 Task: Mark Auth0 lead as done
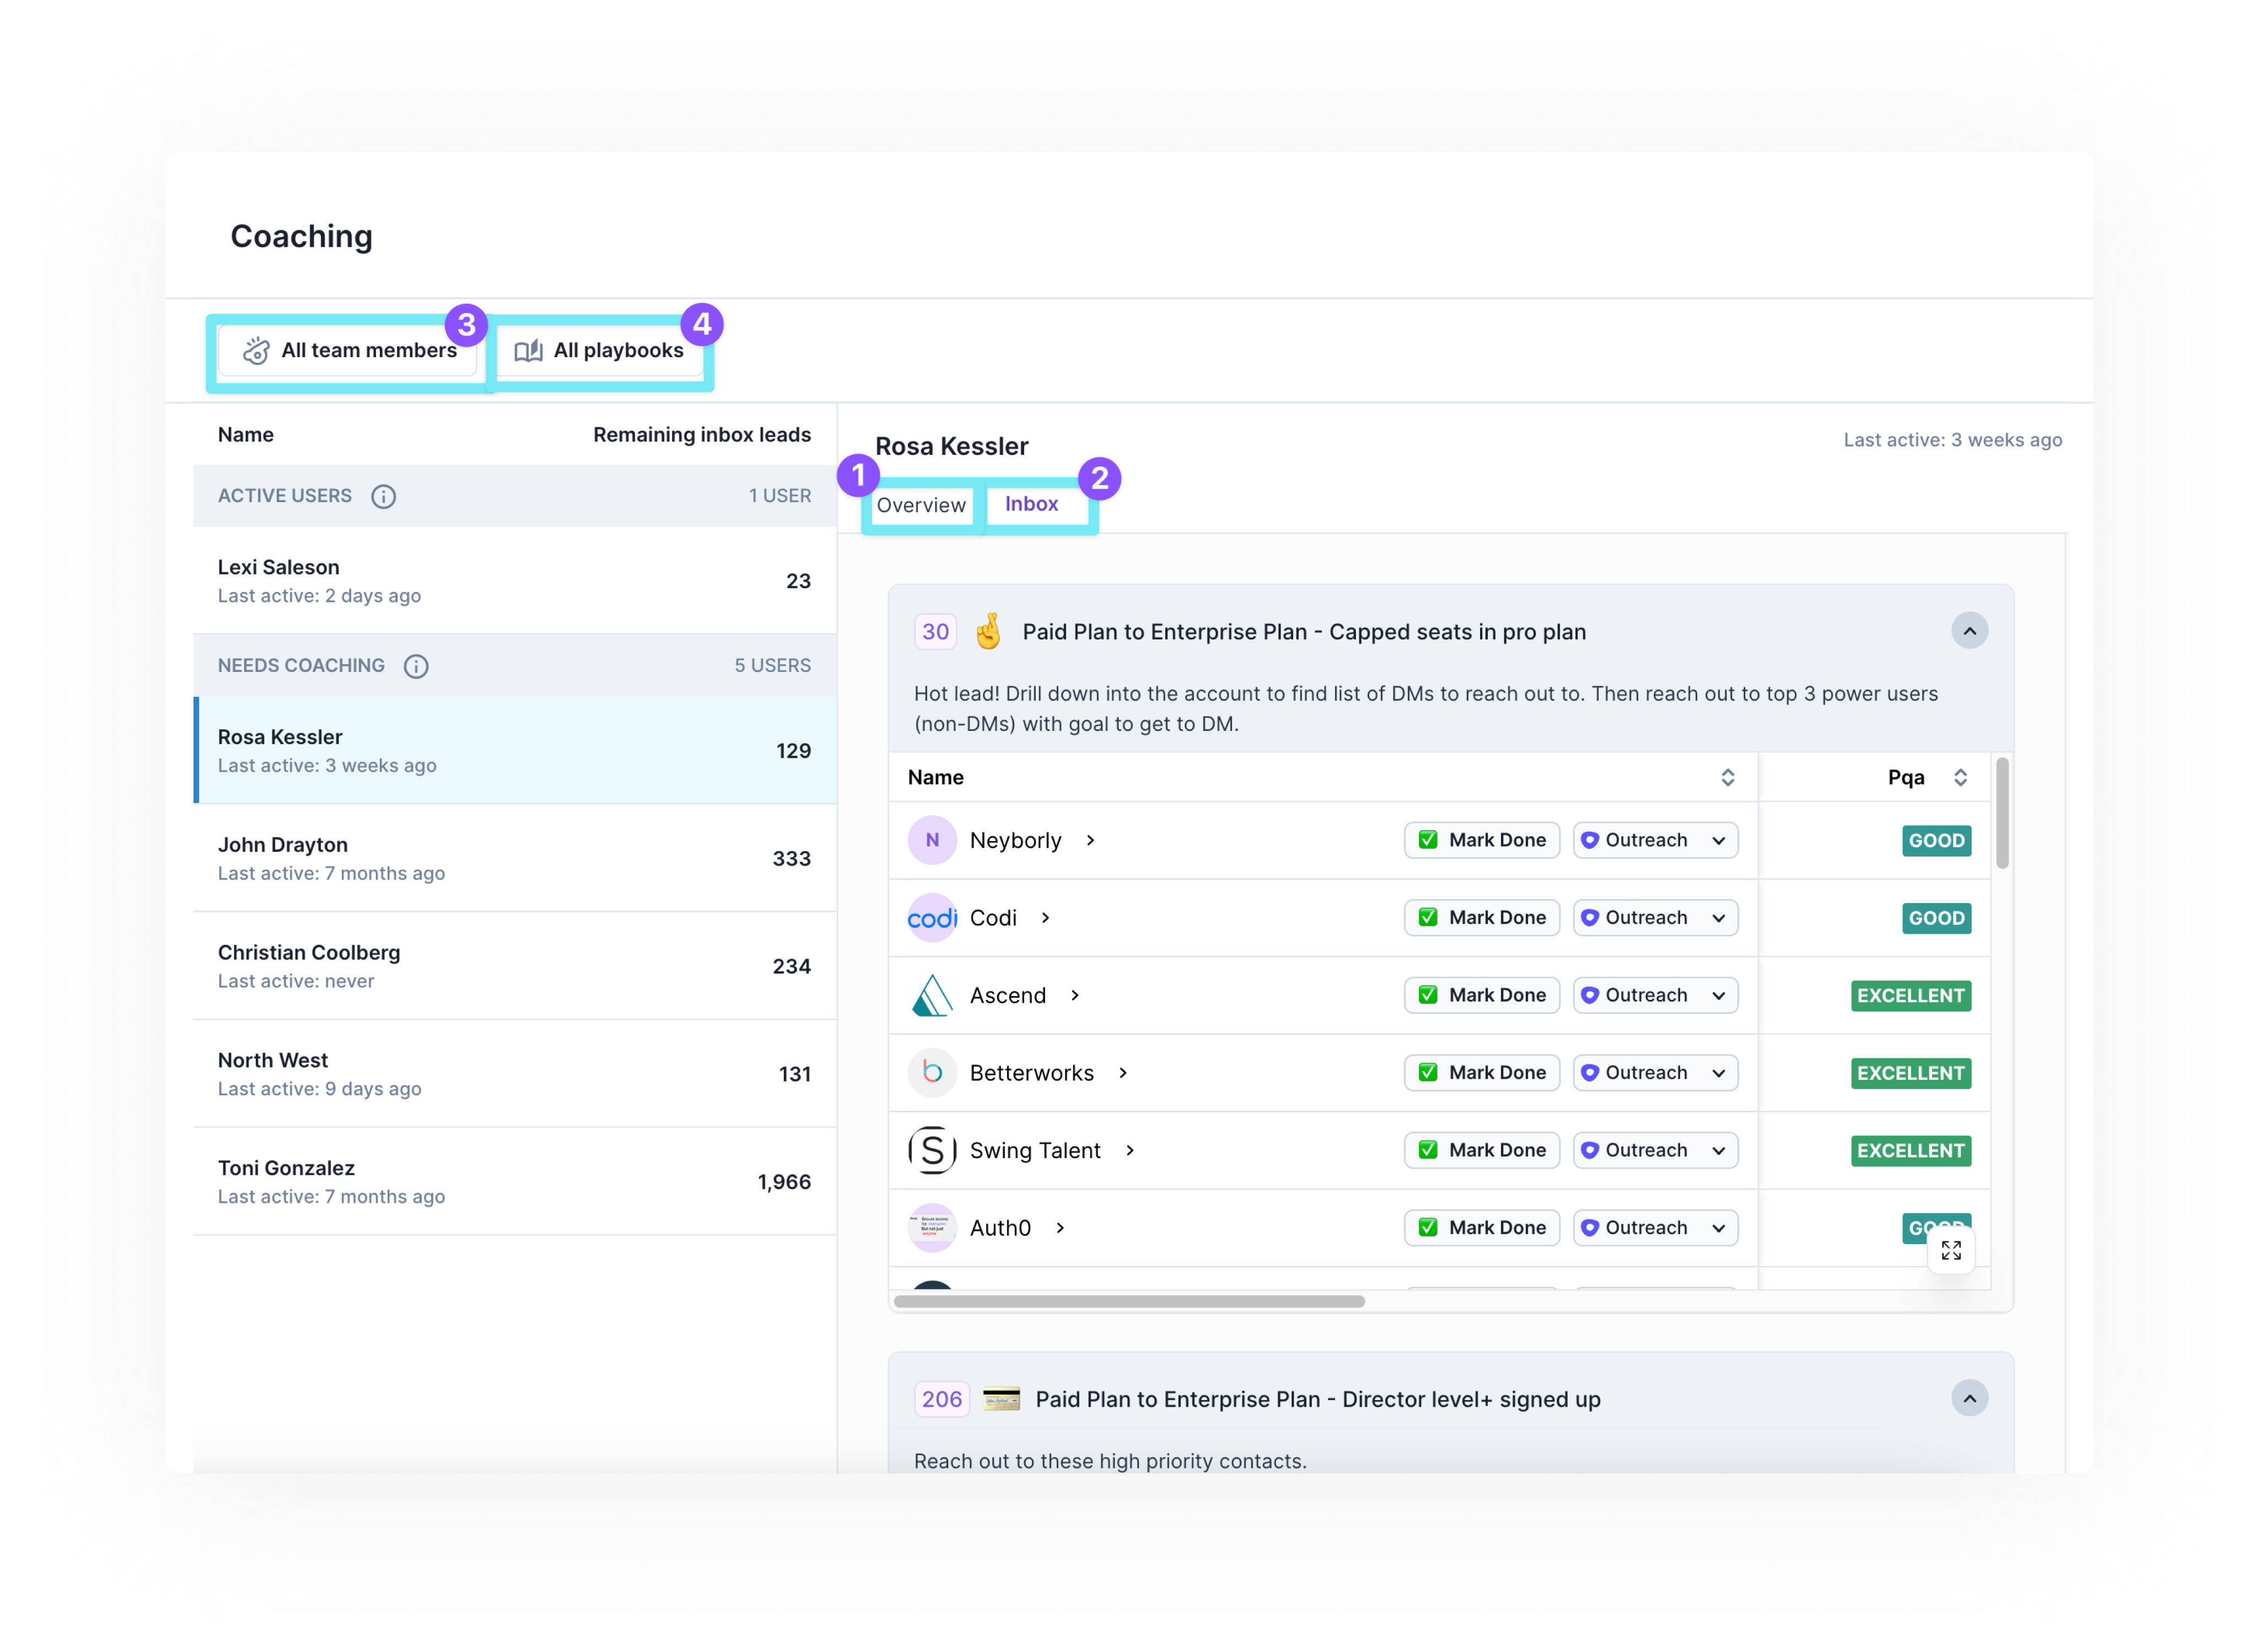[1482, 1228]
